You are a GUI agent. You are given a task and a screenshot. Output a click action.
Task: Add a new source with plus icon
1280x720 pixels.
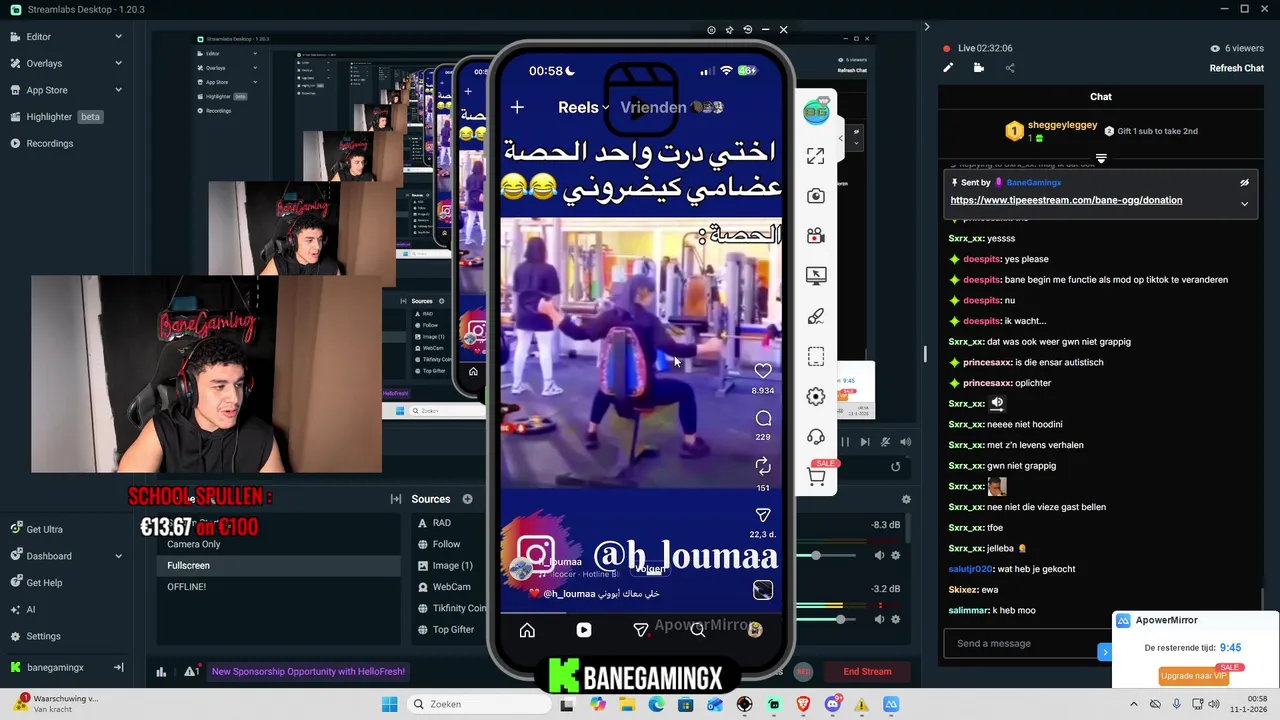467,499
